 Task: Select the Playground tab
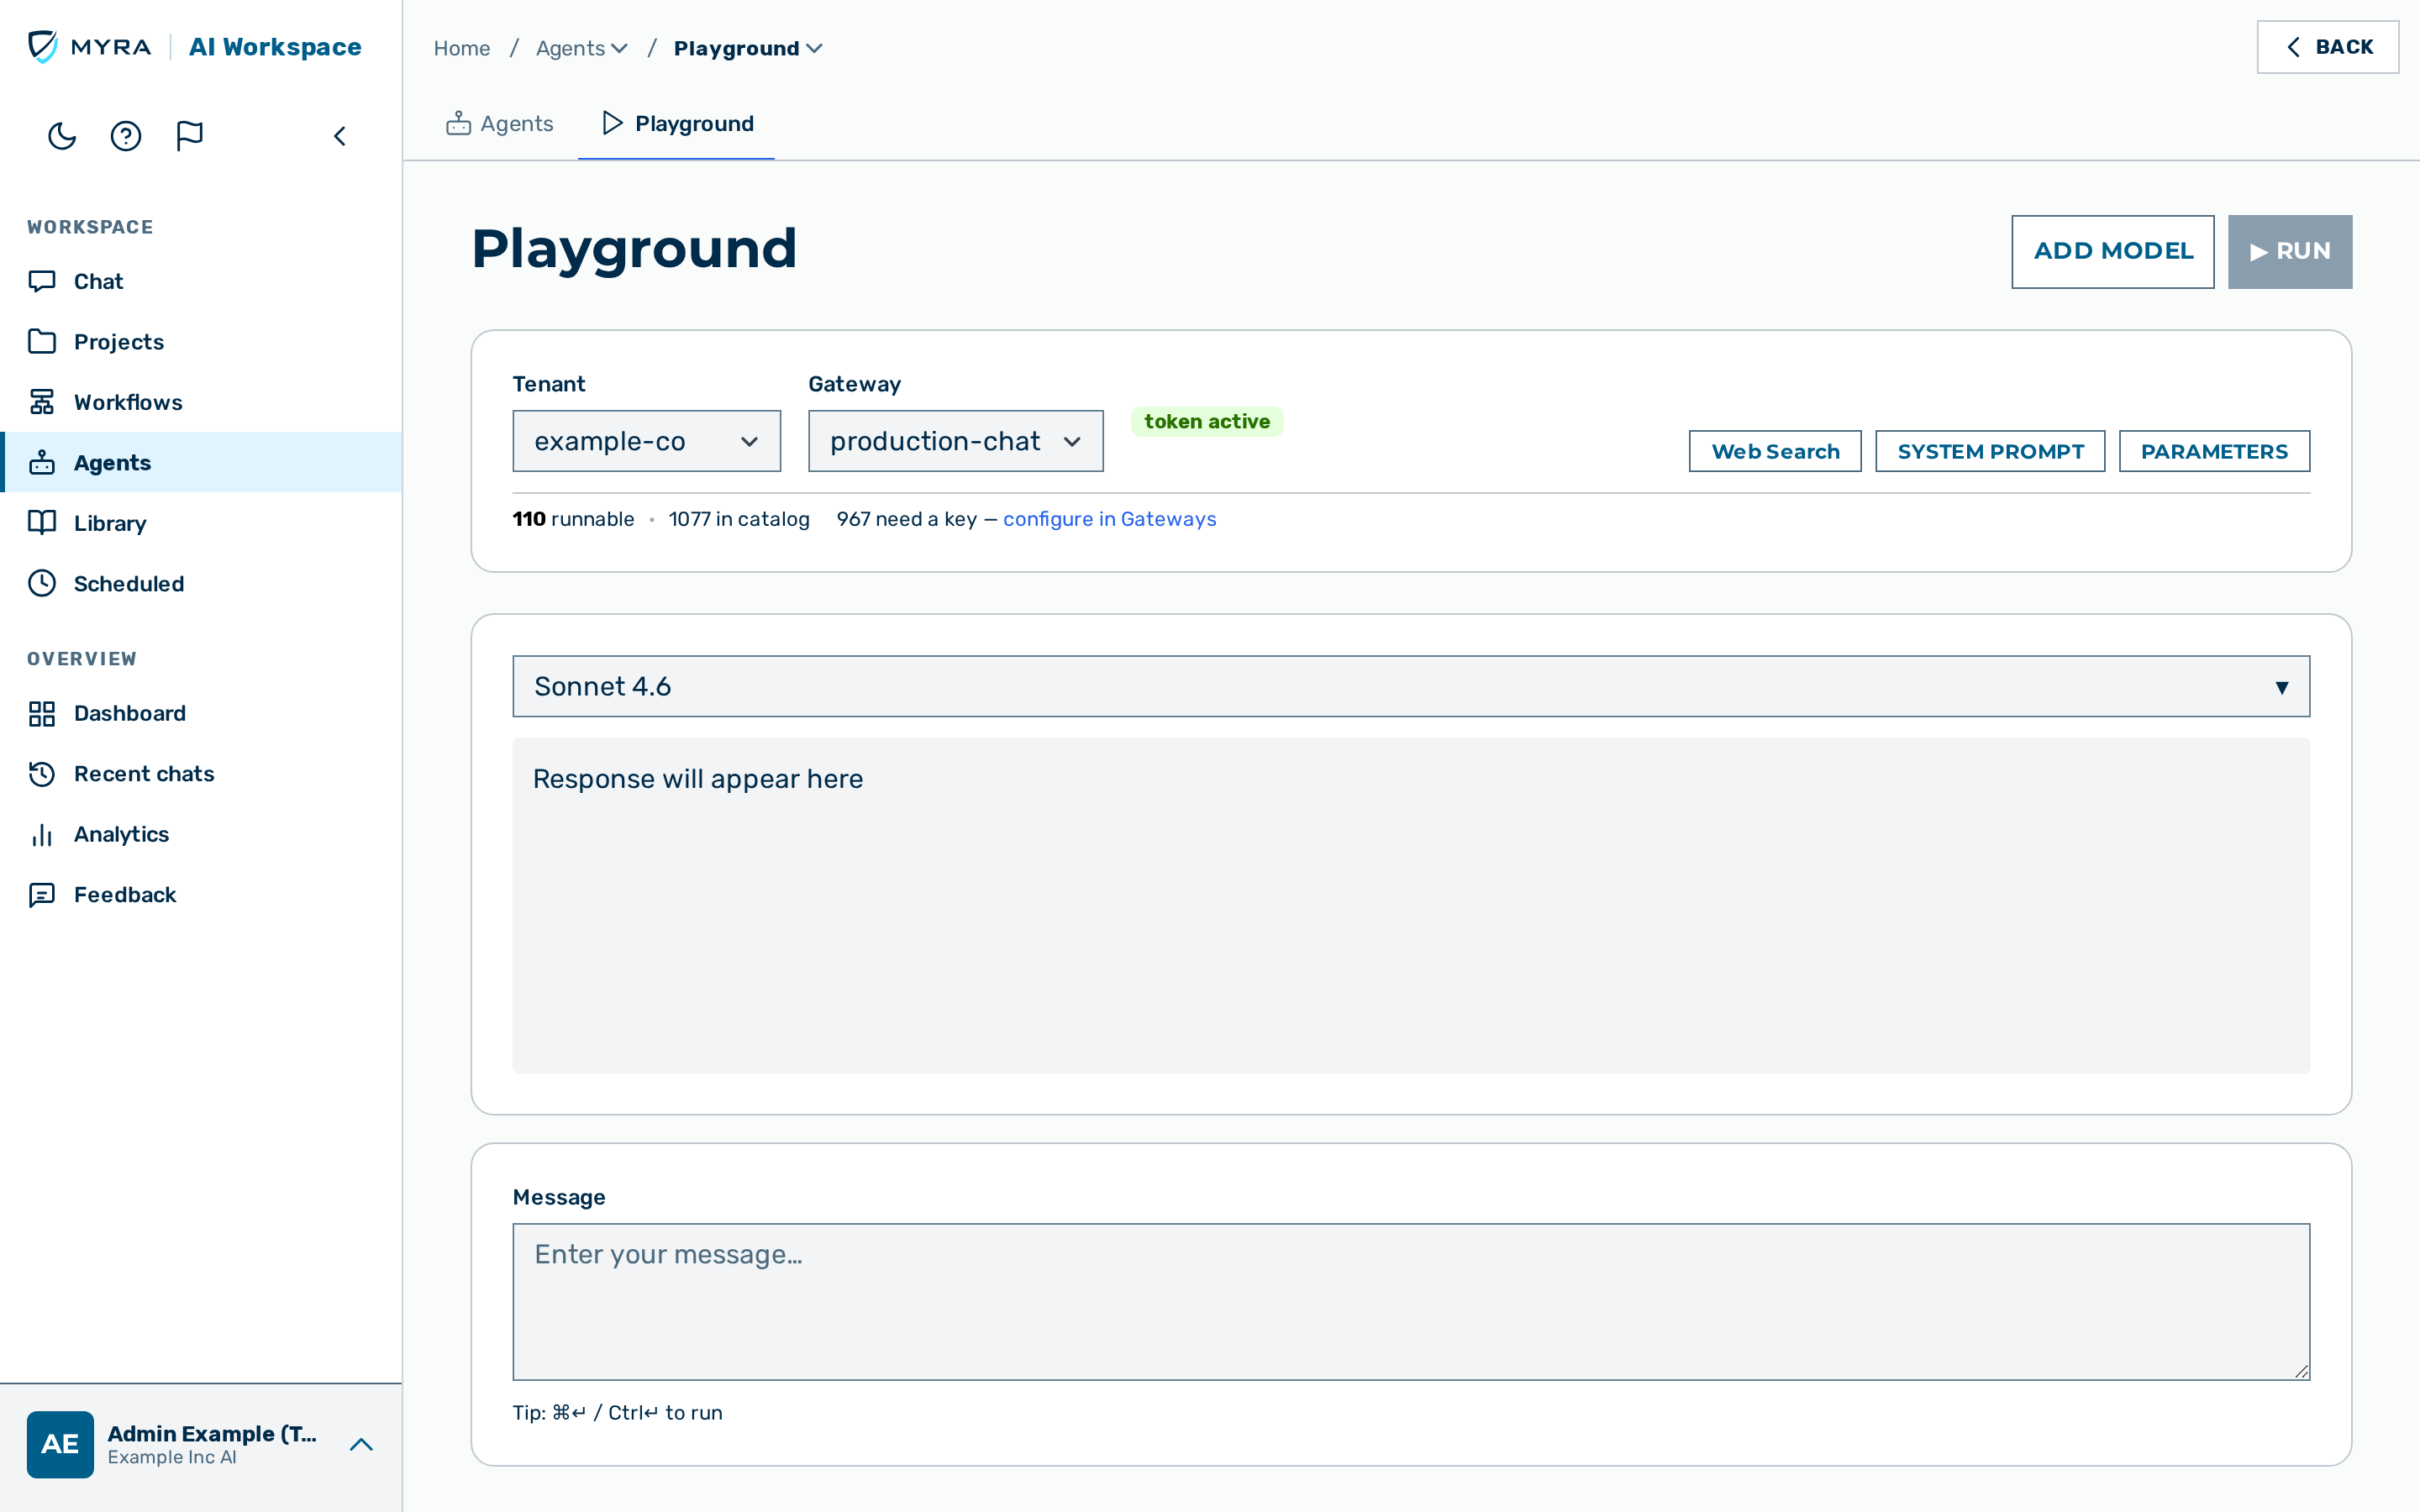[677, 123]
